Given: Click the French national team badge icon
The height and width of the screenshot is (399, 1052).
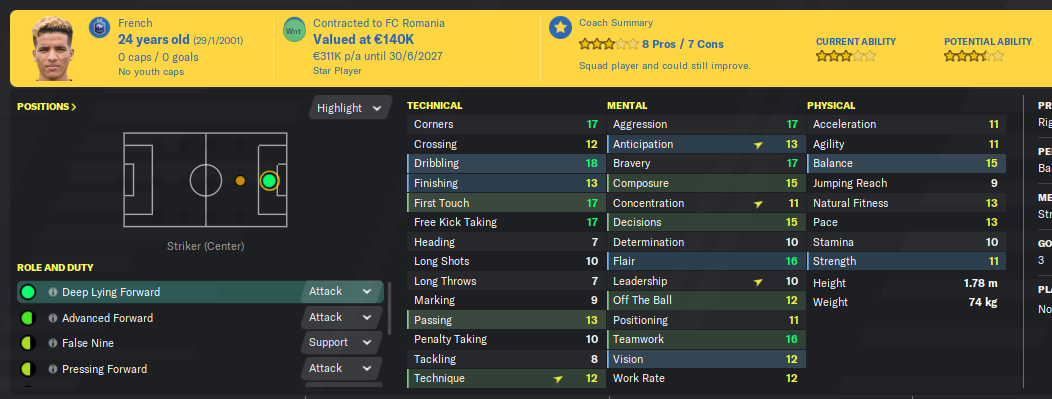Looking at the screenshot, I should (99, 28).
